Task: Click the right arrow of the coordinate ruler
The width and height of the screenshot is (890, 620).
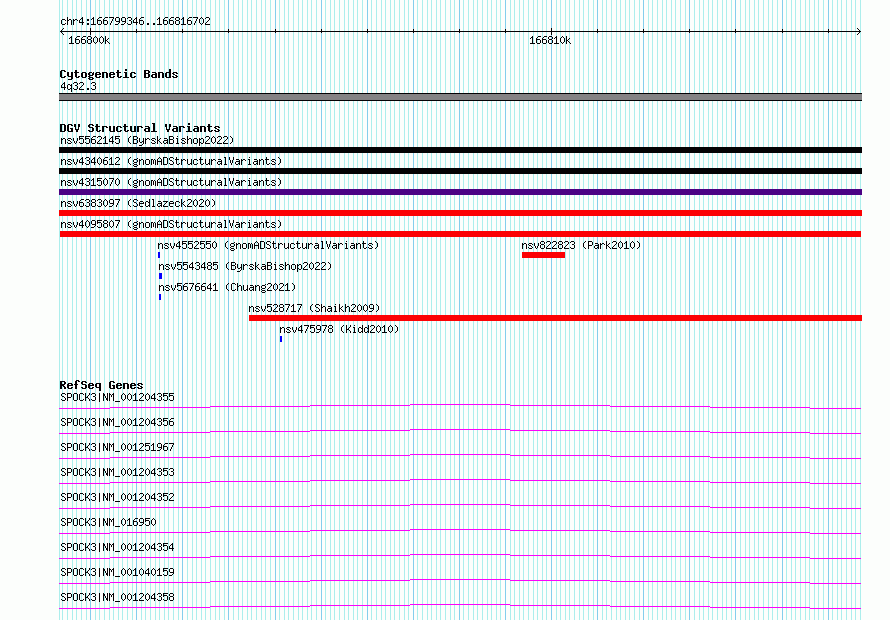Action: [859, 32]
